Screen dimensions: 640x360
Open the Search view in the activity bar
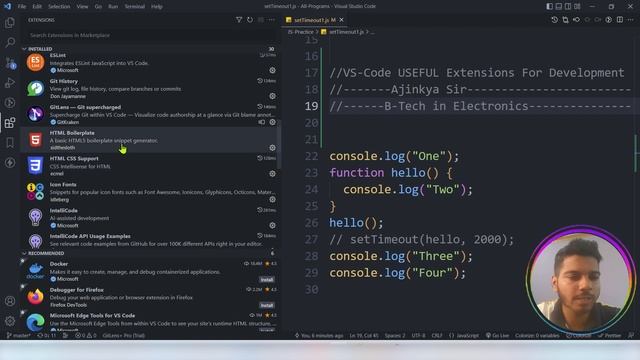[x=10, y=42]
